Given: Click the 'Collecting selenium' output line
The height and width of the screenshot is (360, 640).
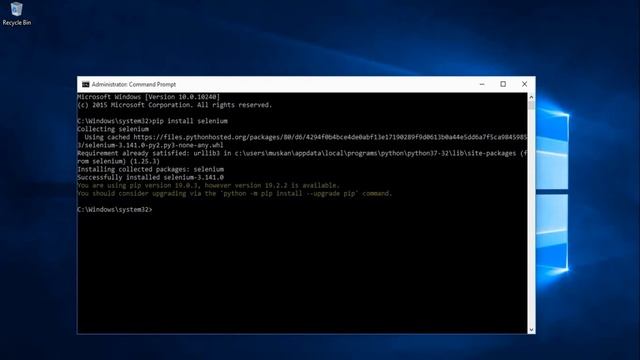Looking at the screenshot, I should (113, 129).
